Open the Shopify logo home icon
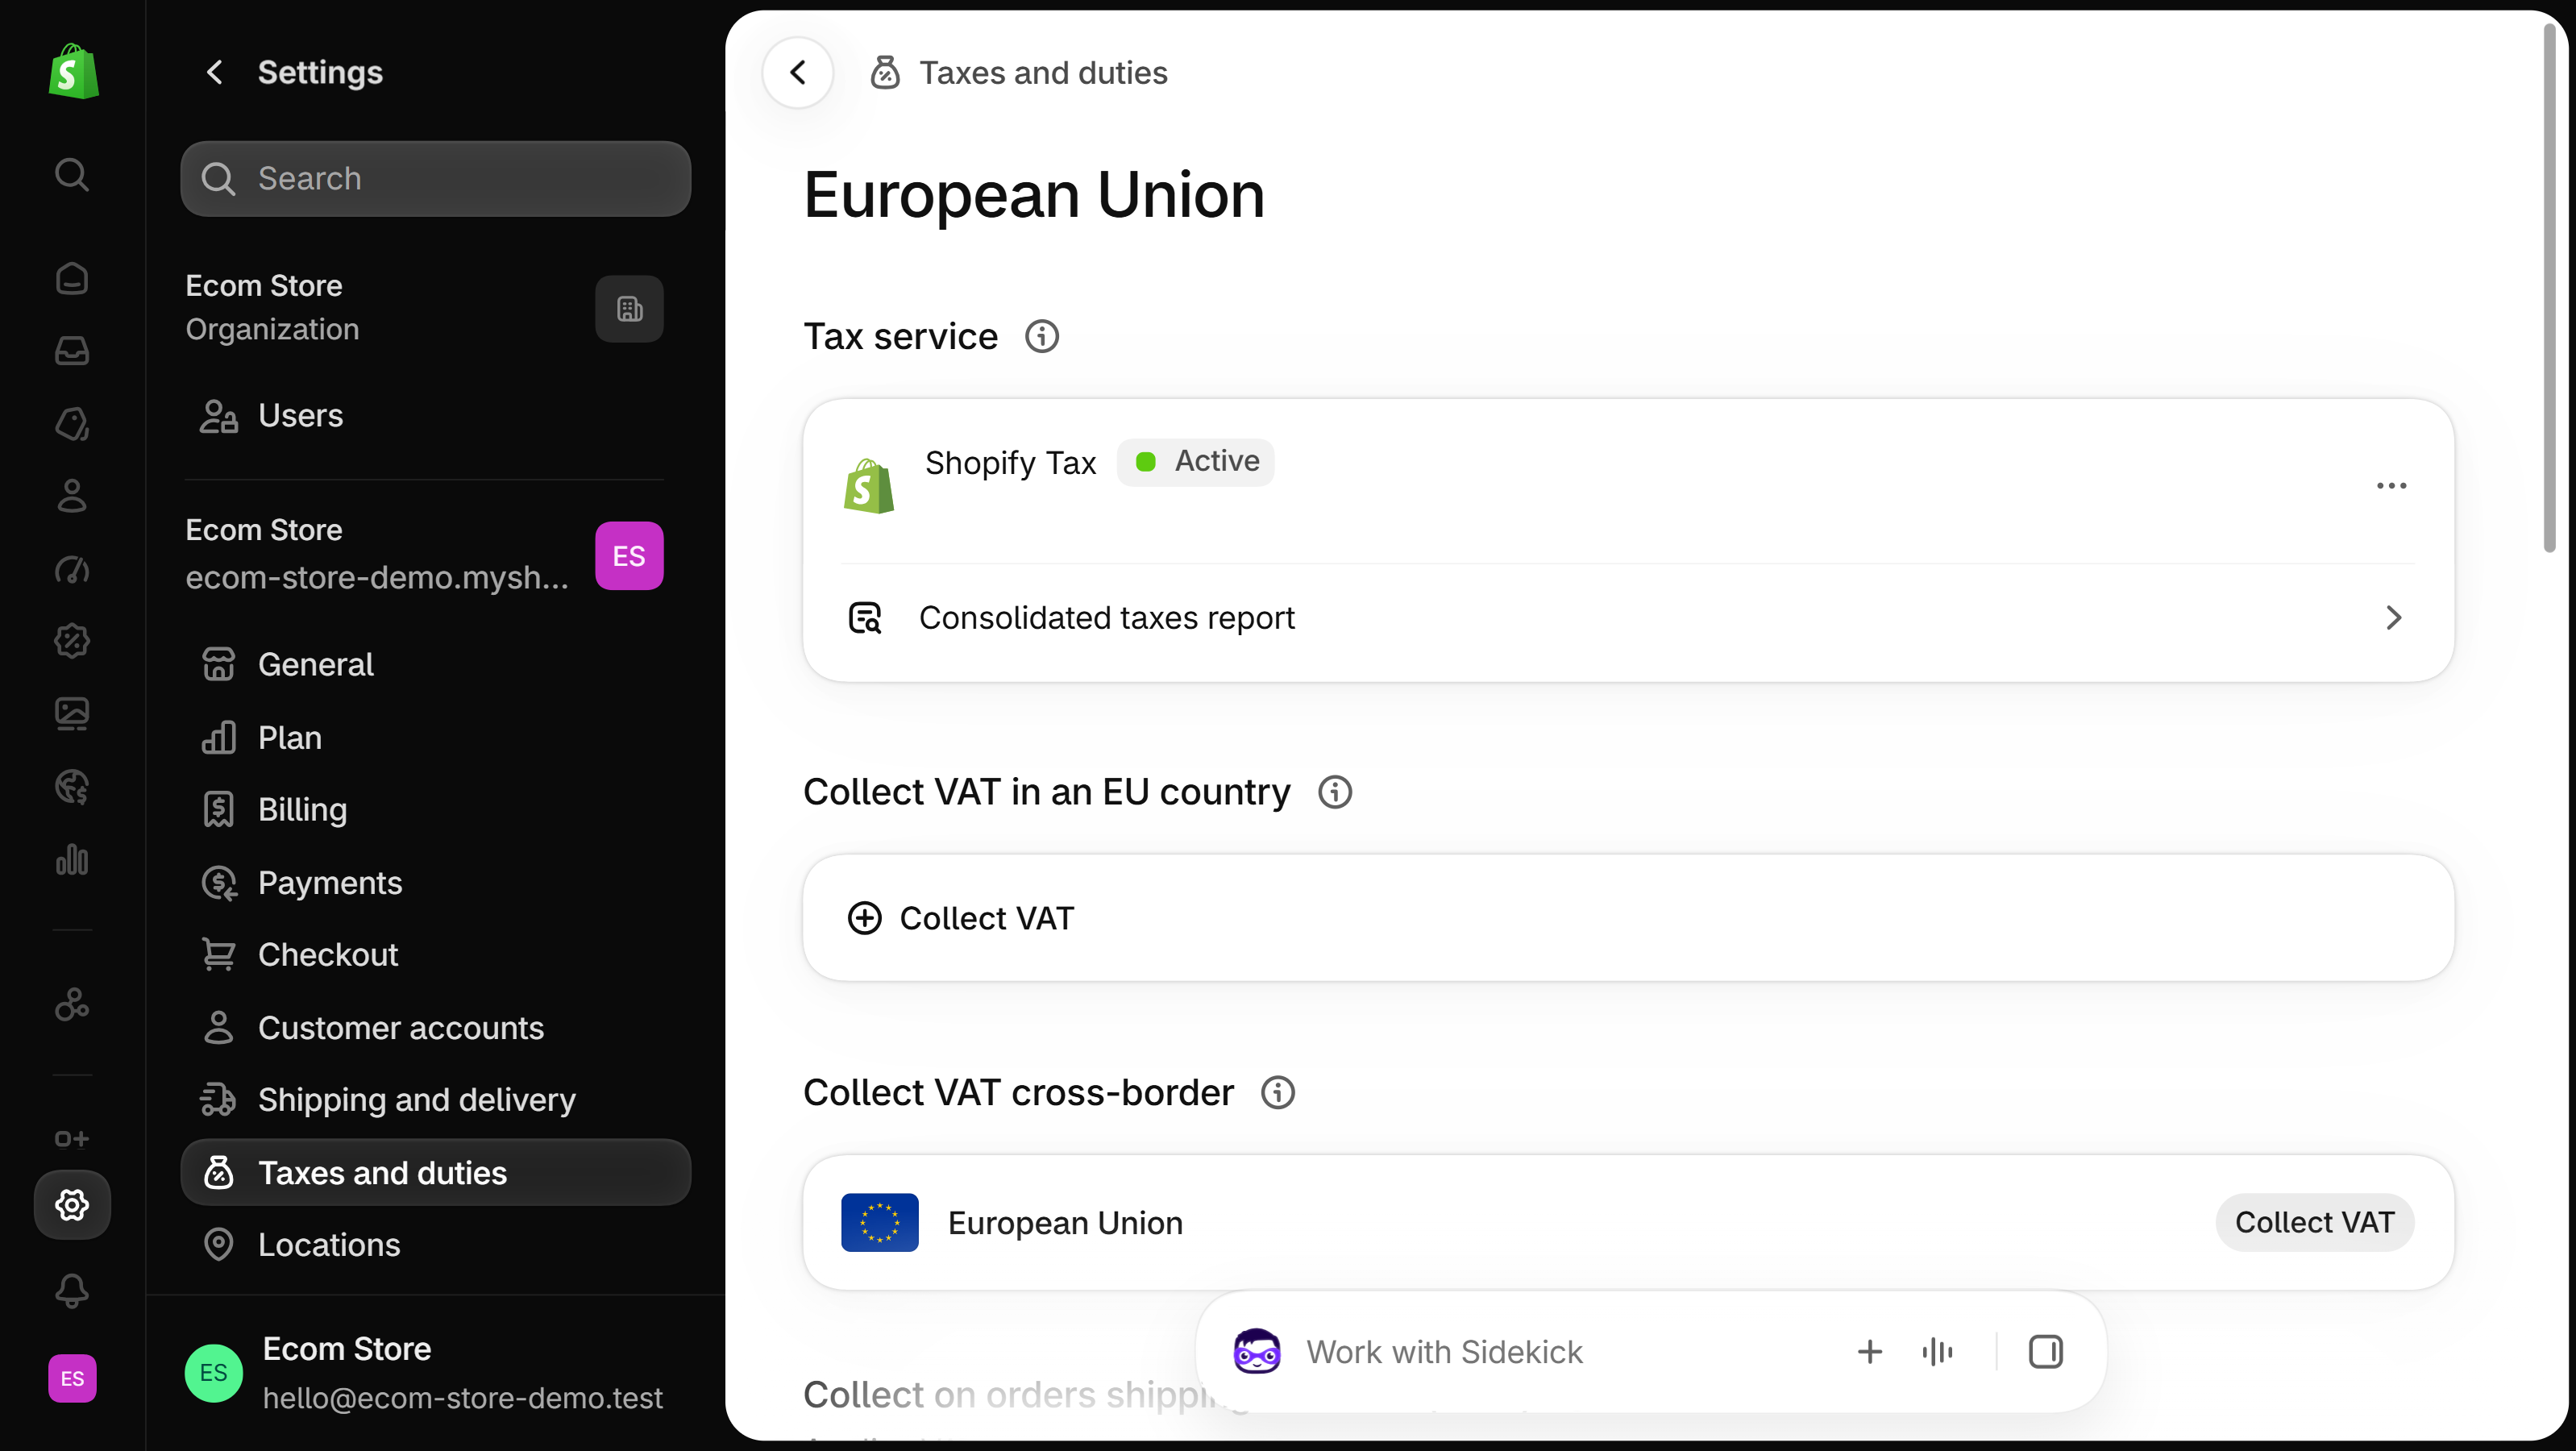This screenshot has height=1451, width=2576. tap(73, 71)
